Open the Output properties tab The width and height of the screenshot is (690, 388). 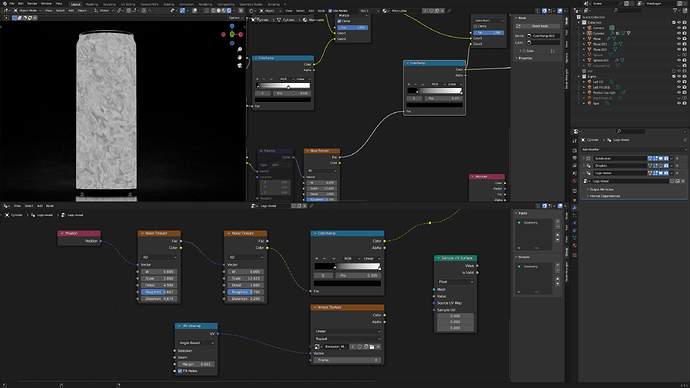tap(575, 158)
